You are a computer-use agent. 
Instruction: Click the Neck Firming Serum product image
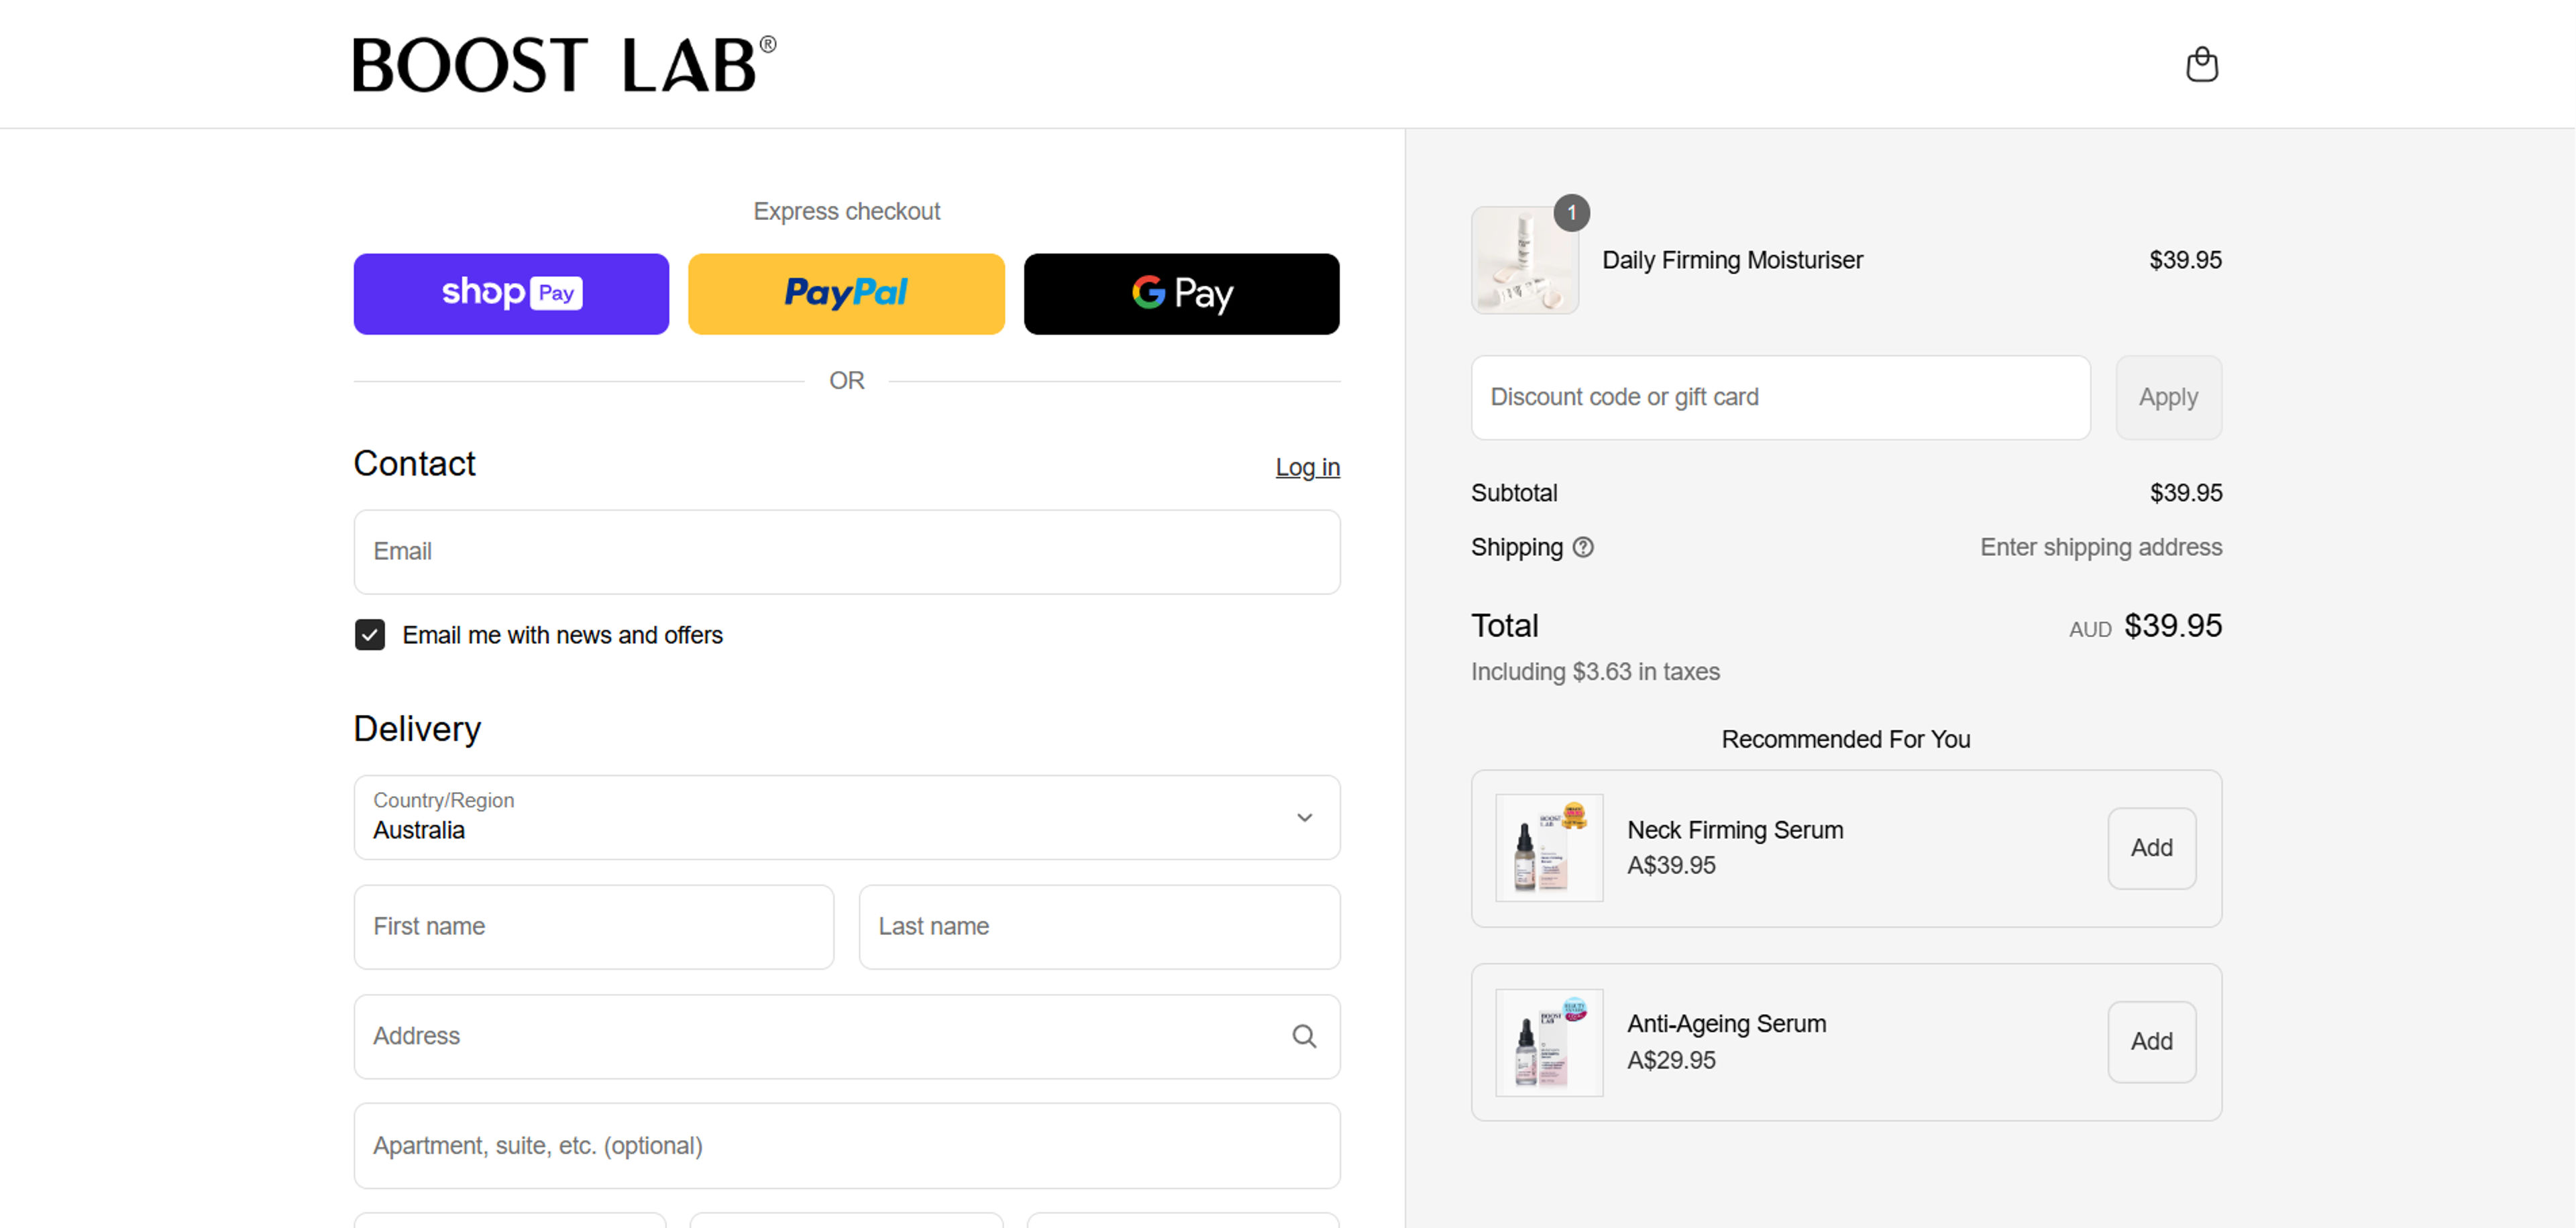tap(1549, 848)
